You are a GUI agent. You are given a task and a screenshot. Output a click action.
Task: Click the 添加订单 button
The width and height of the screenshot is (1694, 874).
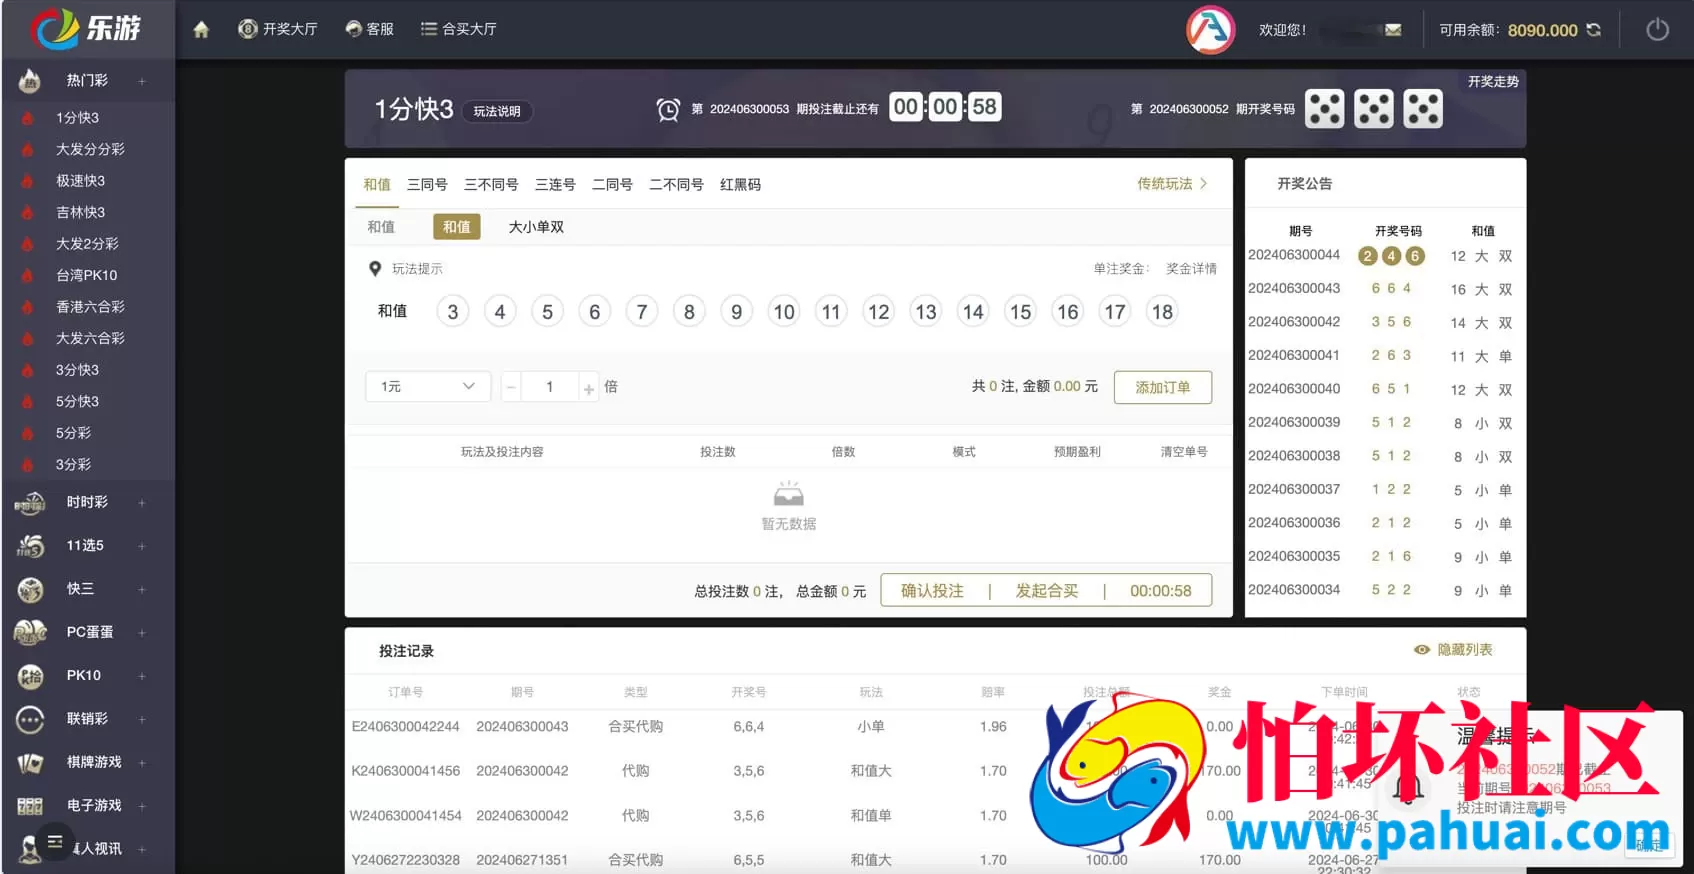click(x=1163, y=387)
